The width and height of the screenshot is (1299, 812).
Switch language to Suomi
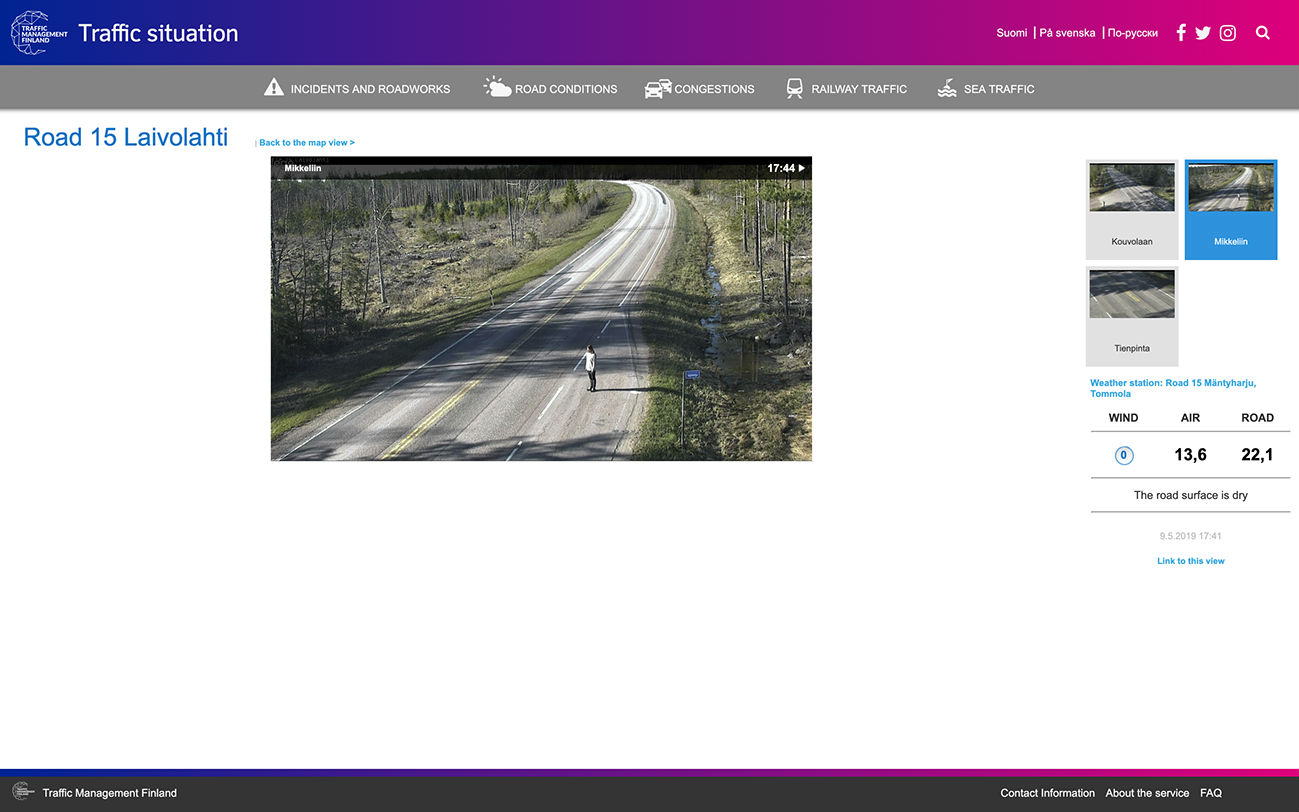click(1011, 33)
